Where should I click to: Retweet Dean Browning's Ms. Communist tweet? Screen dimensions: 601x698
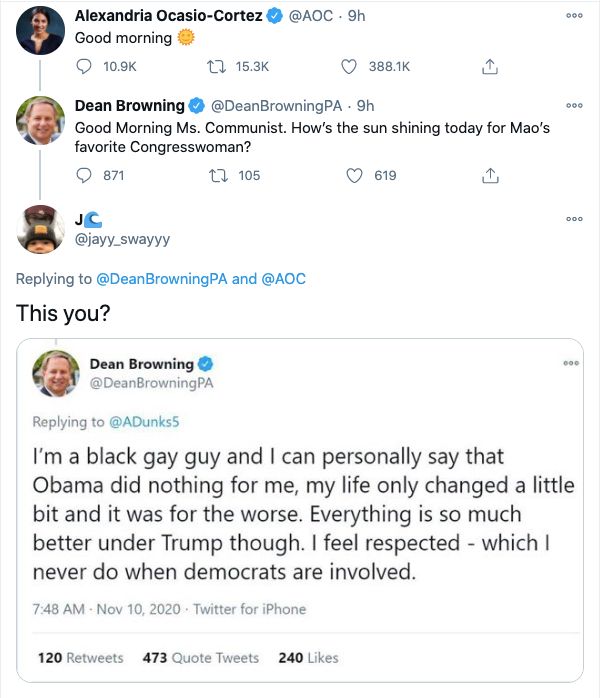(217, 175)
